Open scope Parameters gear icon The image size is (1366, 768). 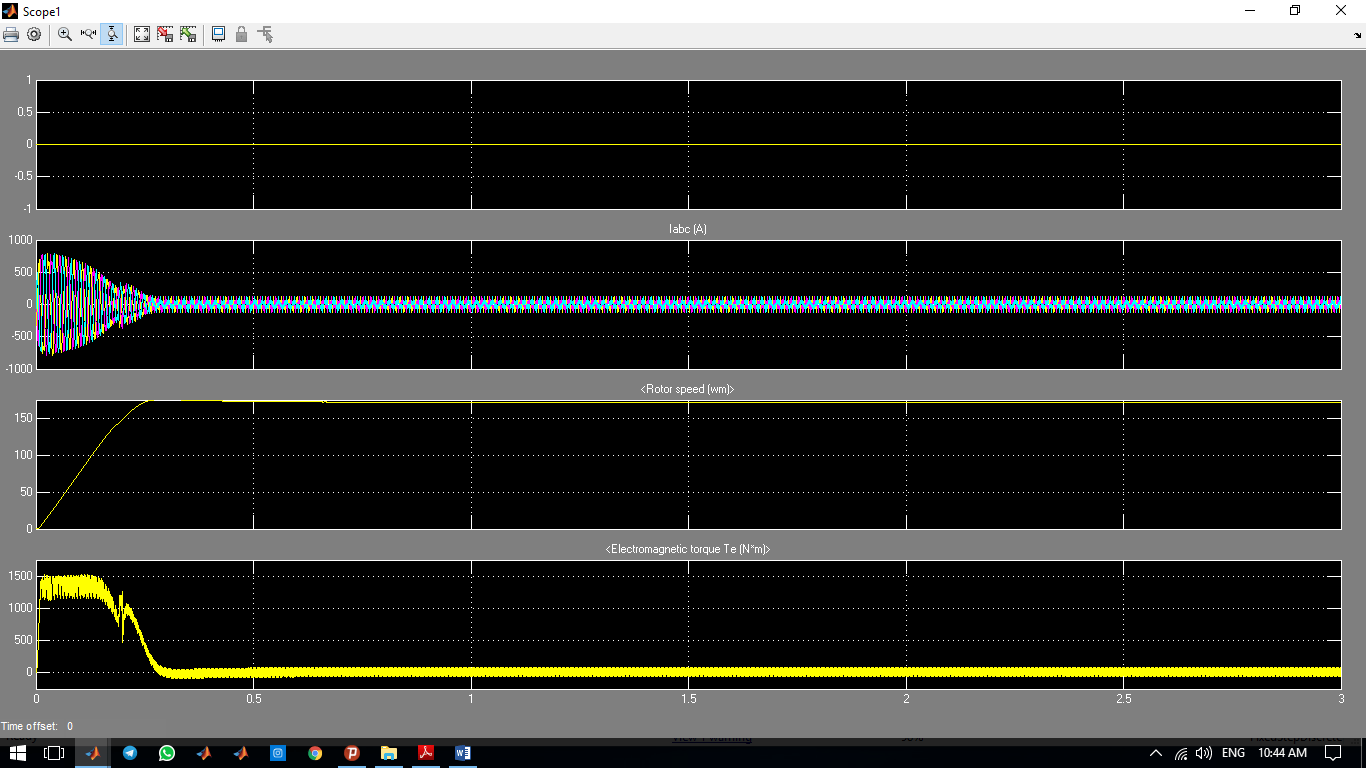click(34, 34)
